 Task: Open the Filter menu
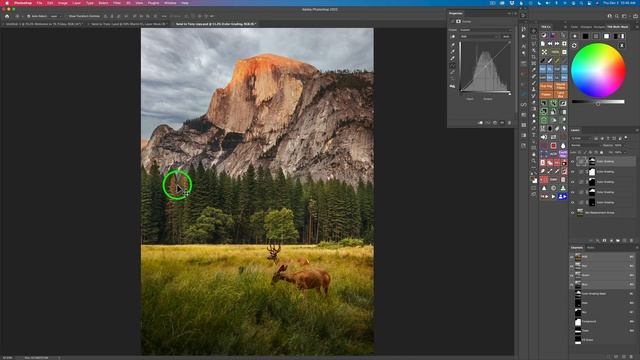point(117,3)
